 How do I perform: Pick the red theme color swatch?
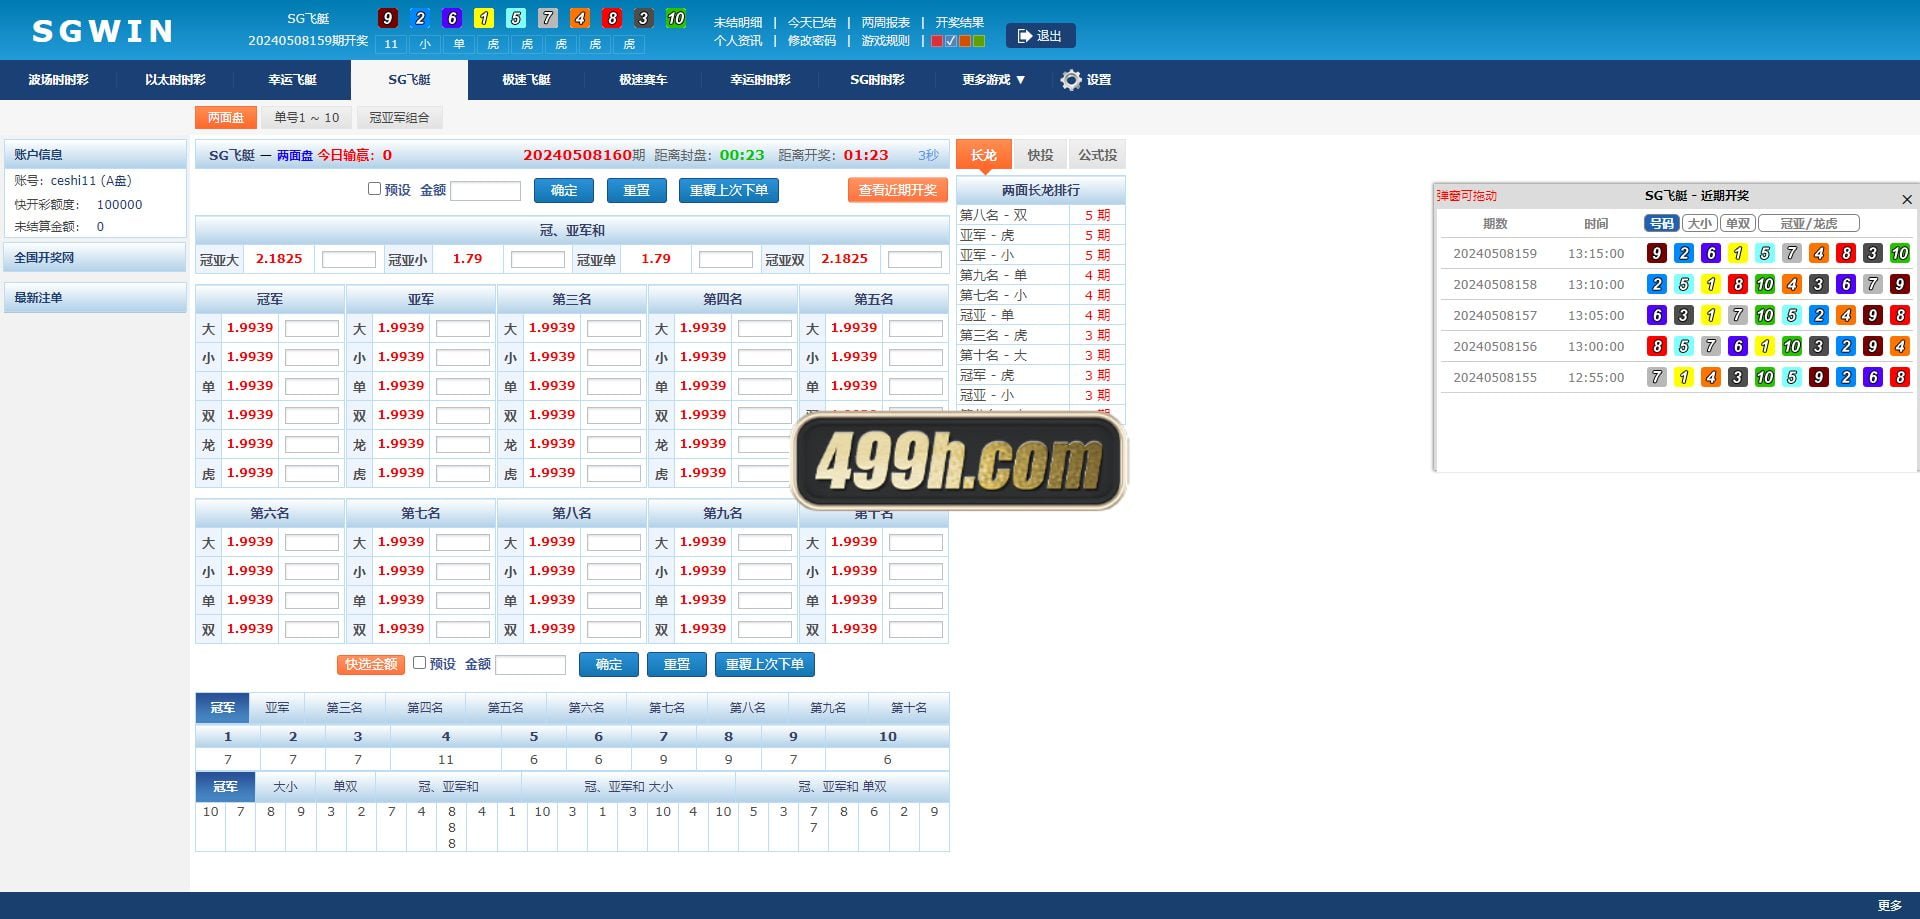(937, 41)
